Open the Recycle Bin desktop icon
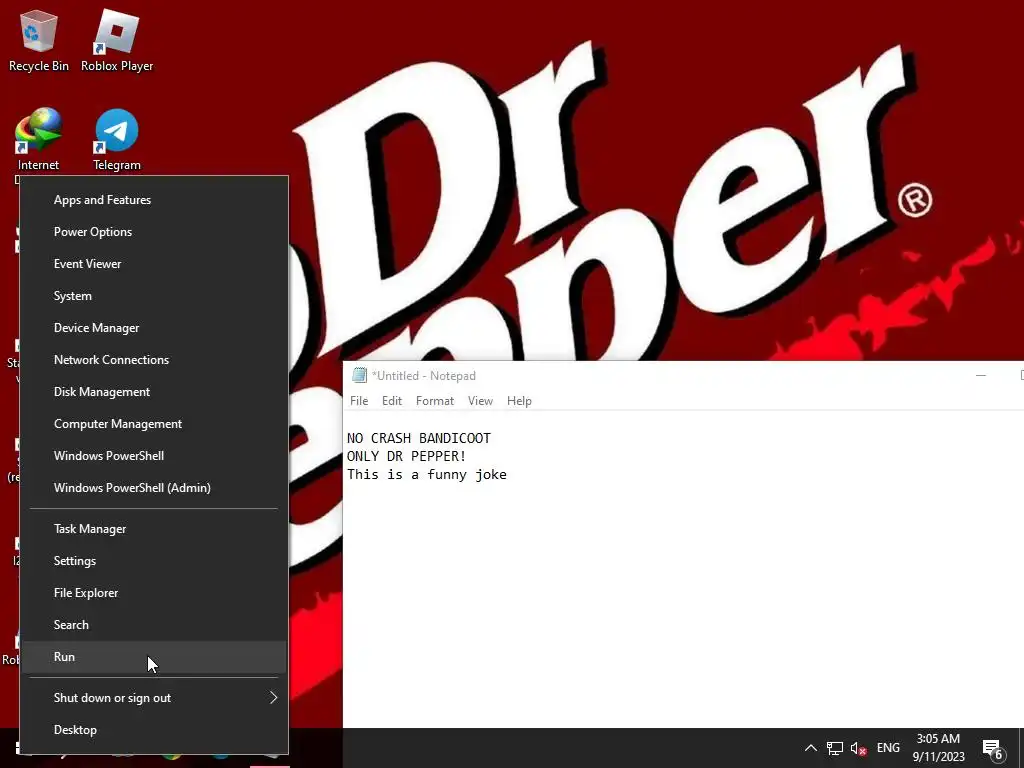This screenshot has width=1024, height=768. point(39,40)
